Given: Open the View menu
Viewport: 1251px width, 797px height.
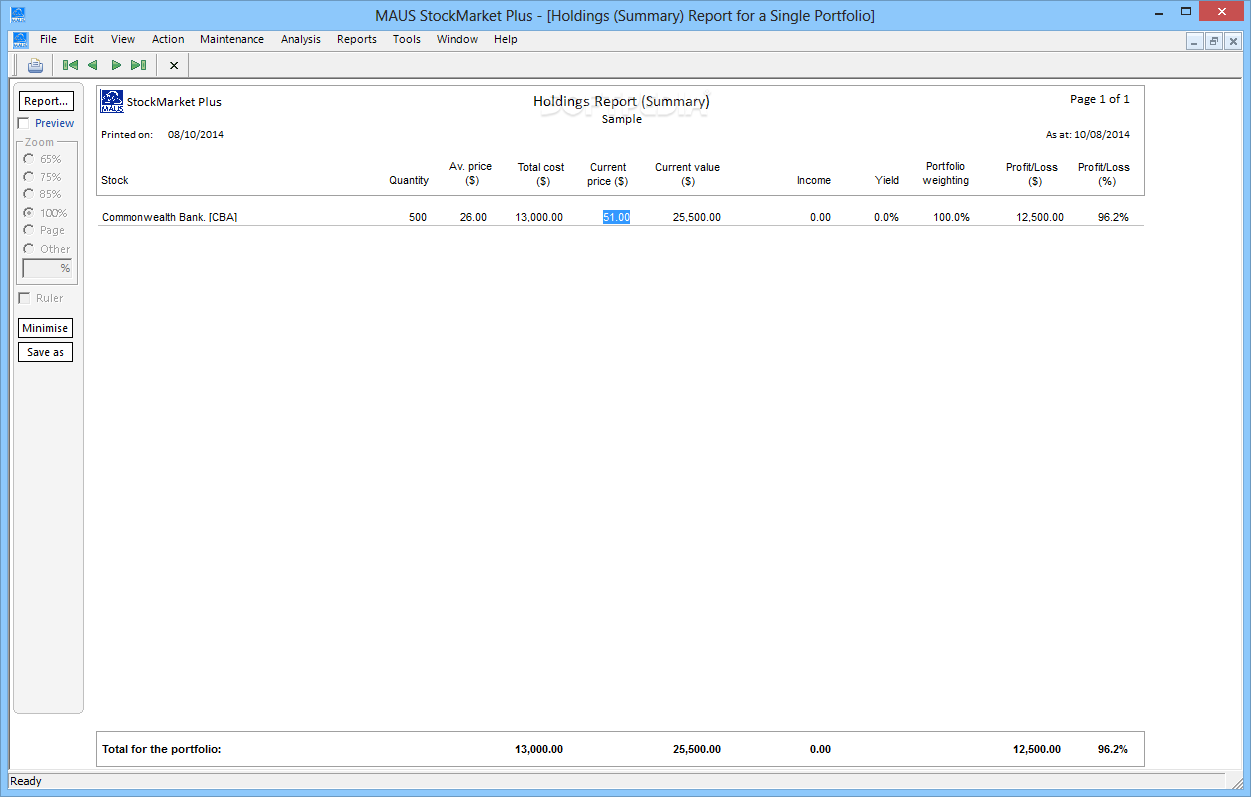Looking at the screenshot, I should (123, 40).
